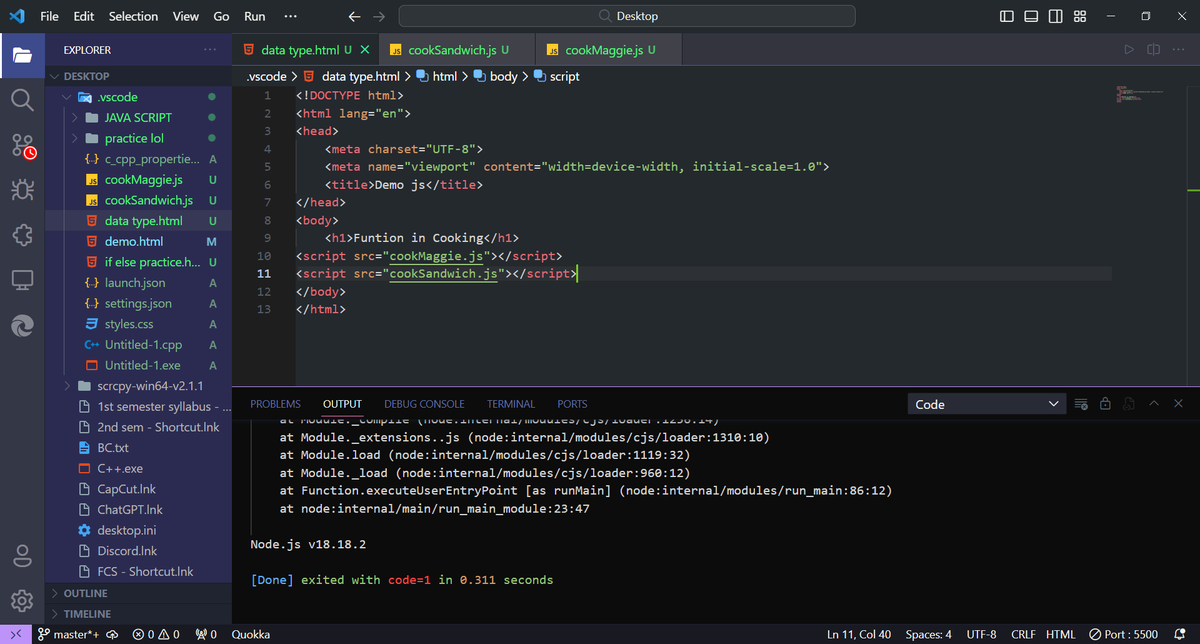Open editor More Actions ellipsis
Screen dimensions: 1200x644
pos(1177,49)
